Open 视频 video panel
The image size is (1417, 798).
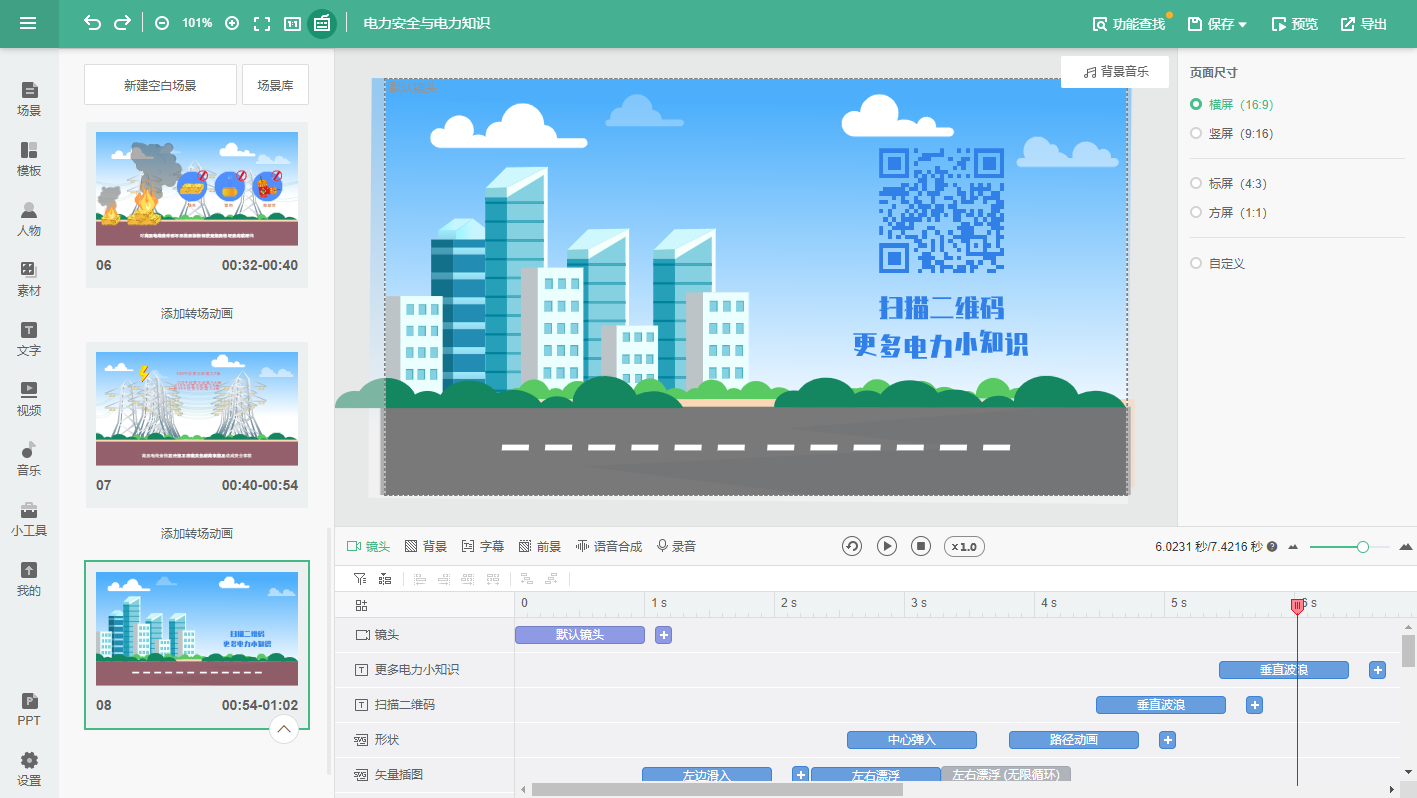coord(29,399)
